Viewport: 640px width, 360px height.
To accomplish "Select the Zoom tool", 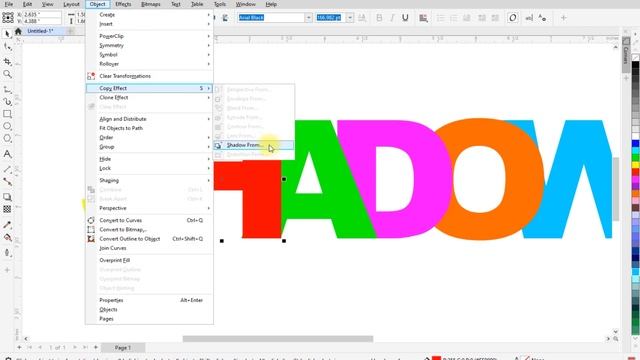I will (7, 74).
